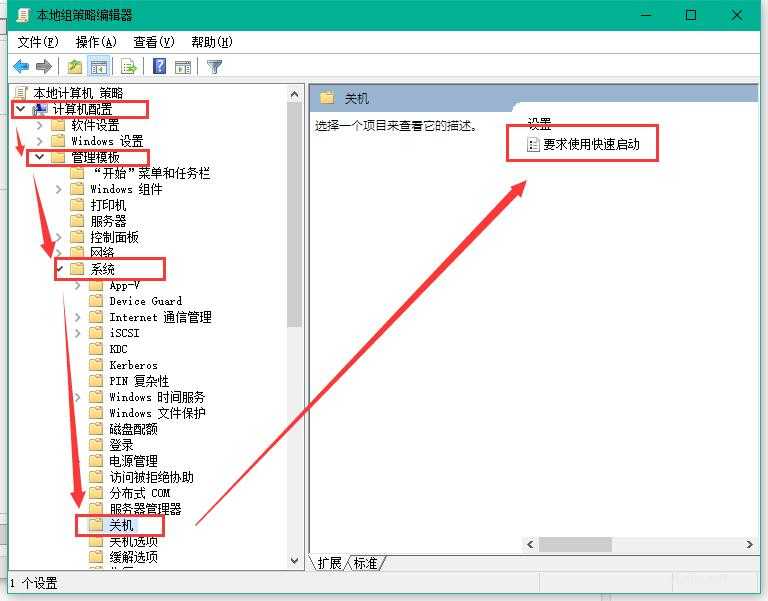Click folder icon beside KDC
The width and height of the screenshot is (768, 601).
pos(96,349)
